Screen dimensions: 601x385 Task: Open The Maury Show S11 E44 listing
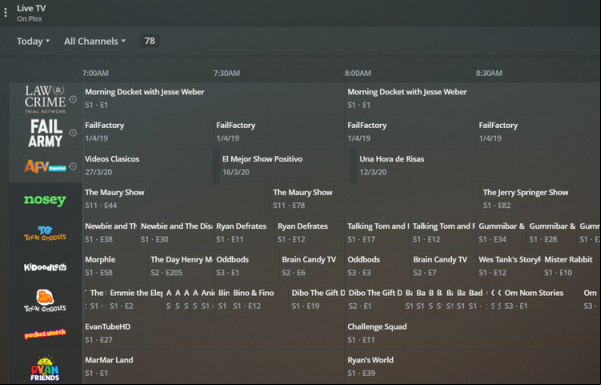[x=176, y=199]
